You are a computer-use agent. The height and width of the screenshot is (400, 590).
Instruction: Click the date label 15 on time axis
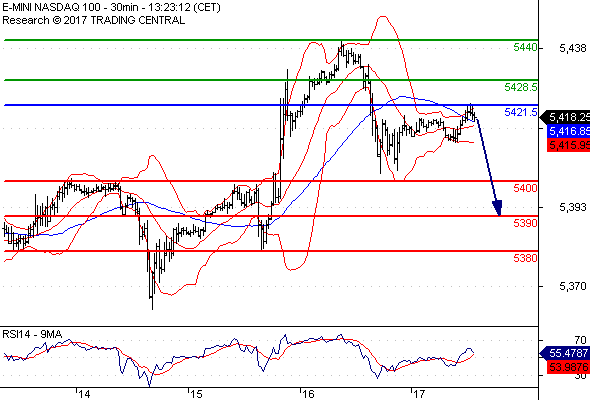click(x=196, y=394)
